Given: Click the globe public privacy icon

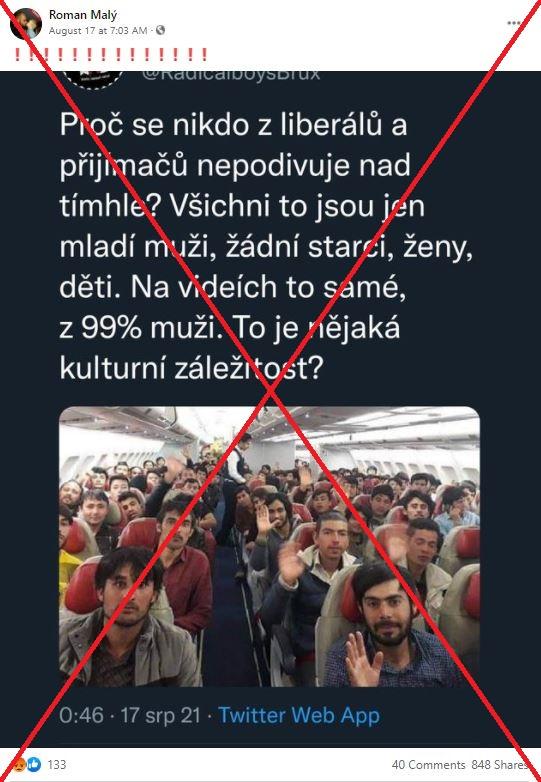Looking at the screenshot, I should point(161,30).
